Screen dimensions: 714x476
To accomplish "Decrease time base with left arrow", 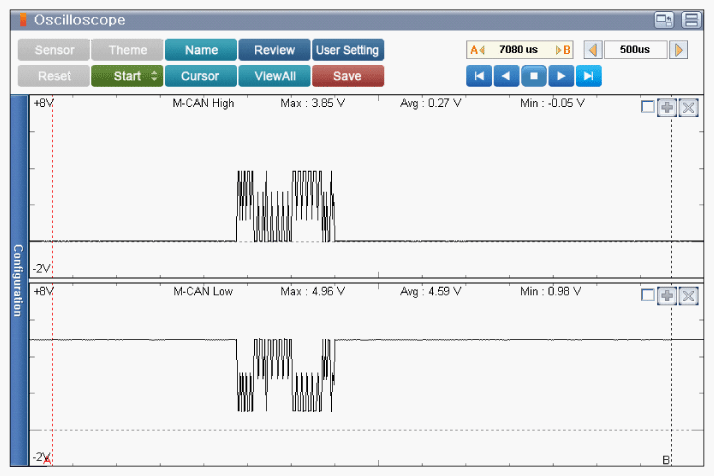I will click(x=591, y=50).
